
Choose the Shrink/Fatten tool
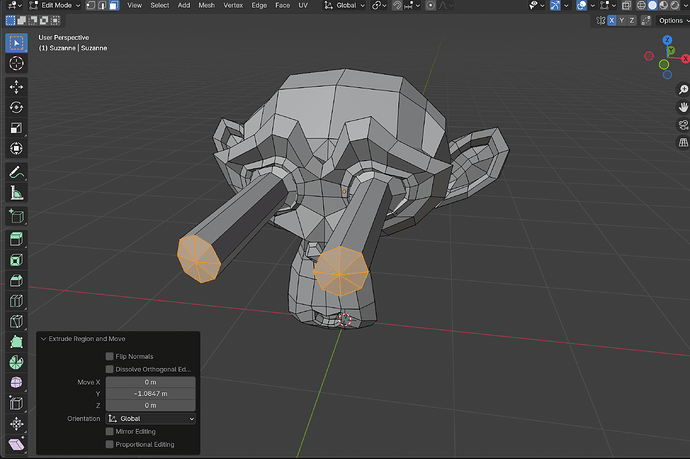16,424
